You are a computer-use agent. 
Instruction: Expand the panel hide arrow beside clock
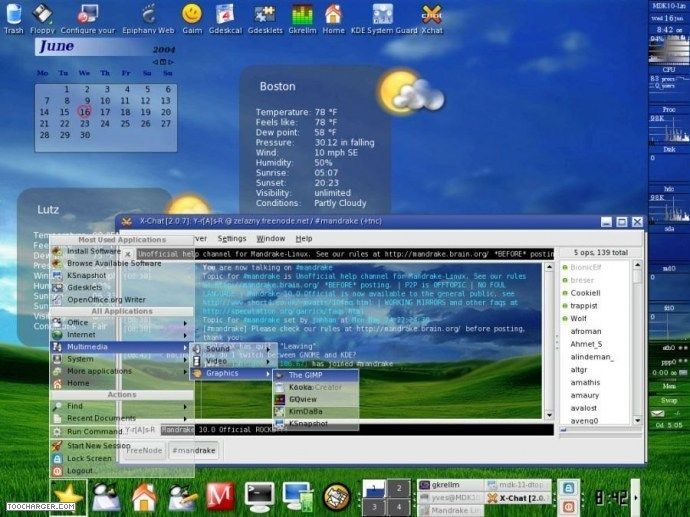(x=635, y=498)
